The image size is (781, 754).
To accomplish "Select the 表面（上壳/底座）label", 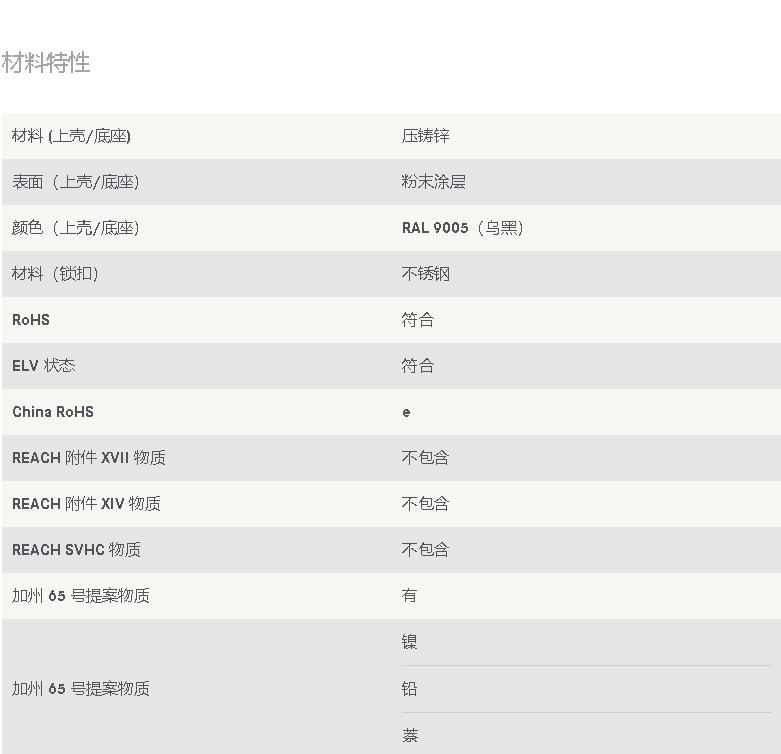I will click(x=75, y=182).
